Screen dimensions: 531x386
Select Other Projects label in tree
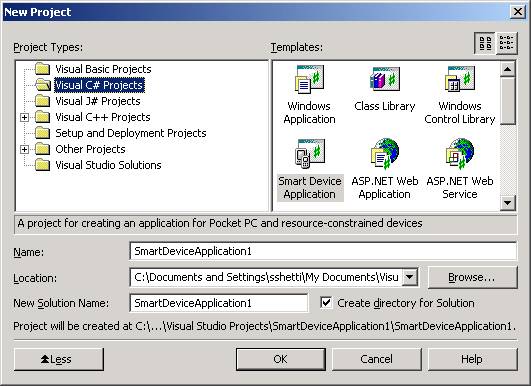90,149
